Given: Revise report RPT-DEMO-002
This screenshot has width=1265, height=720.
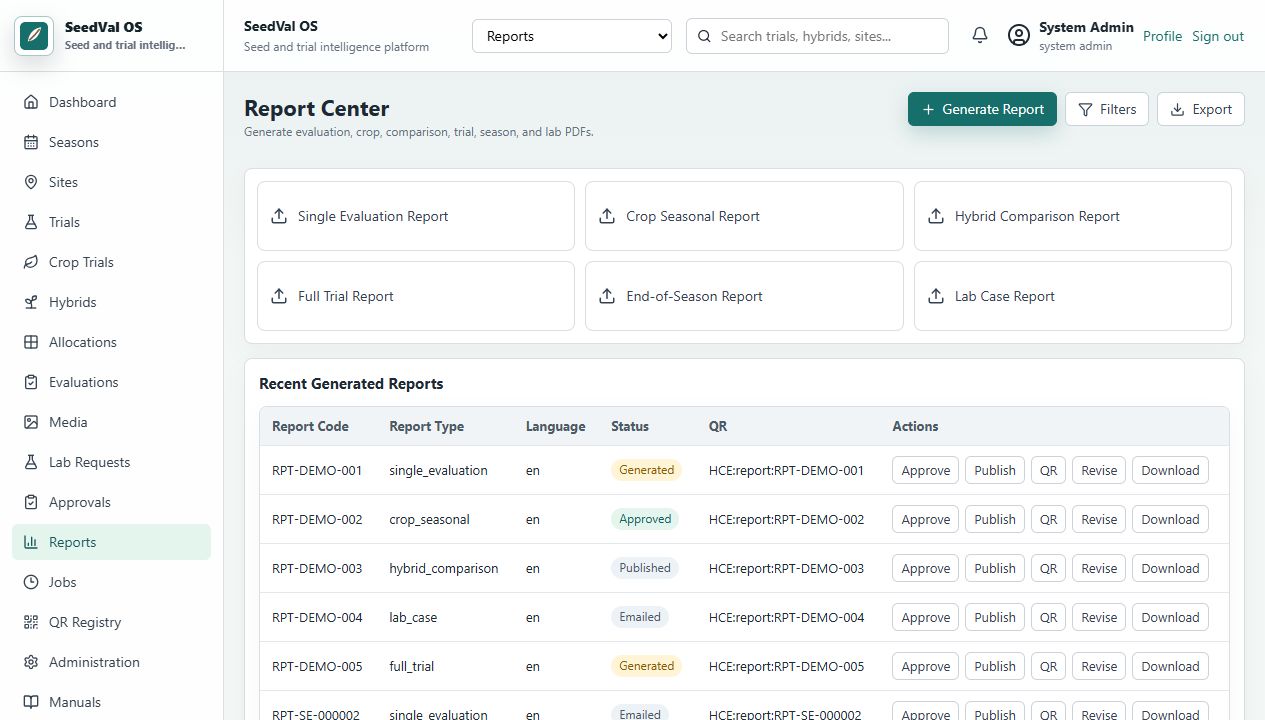Looking at the screenshot, I should click(1099, 519).
